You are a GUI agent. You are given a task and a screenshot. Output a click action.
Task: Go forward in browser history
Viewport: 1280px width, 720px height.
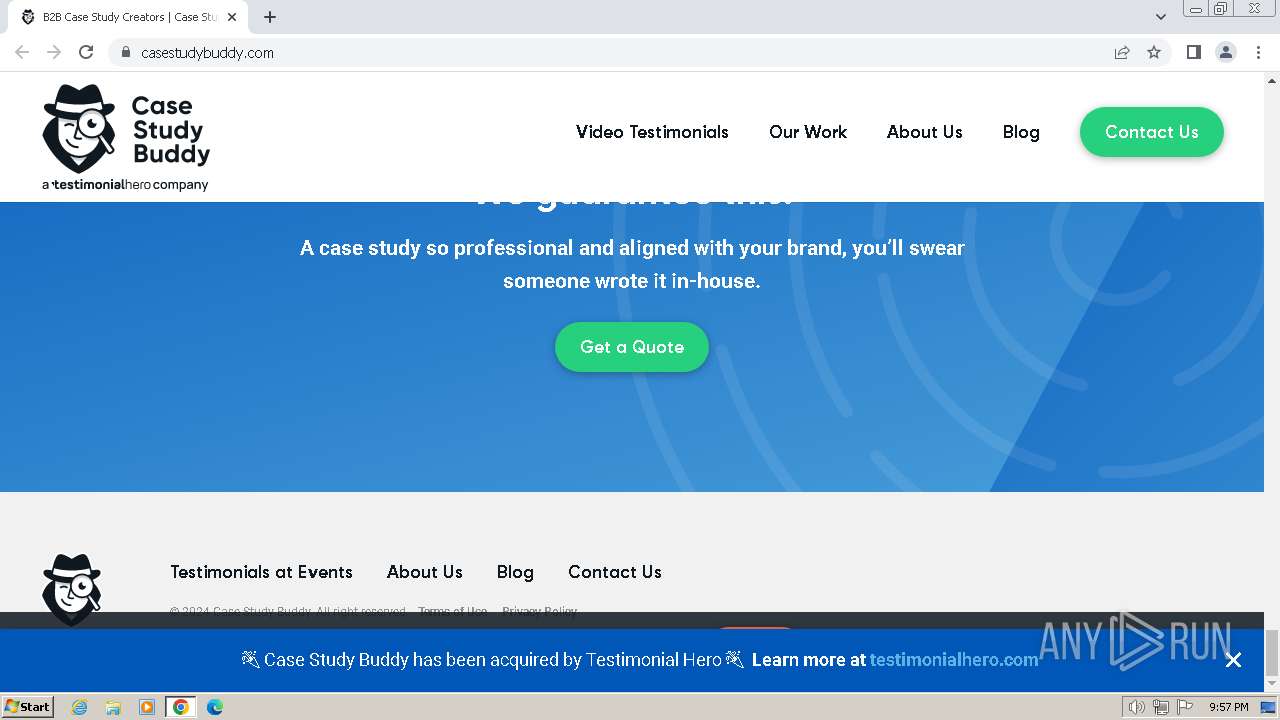[x=54, y=52]
